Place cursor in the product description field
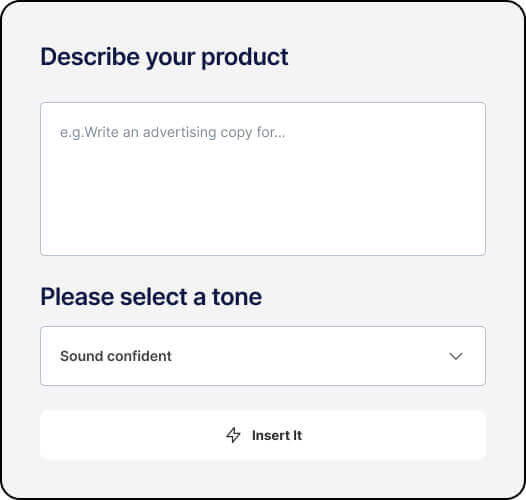The height and width of the screenshot is (500, 526). [263, 179]
